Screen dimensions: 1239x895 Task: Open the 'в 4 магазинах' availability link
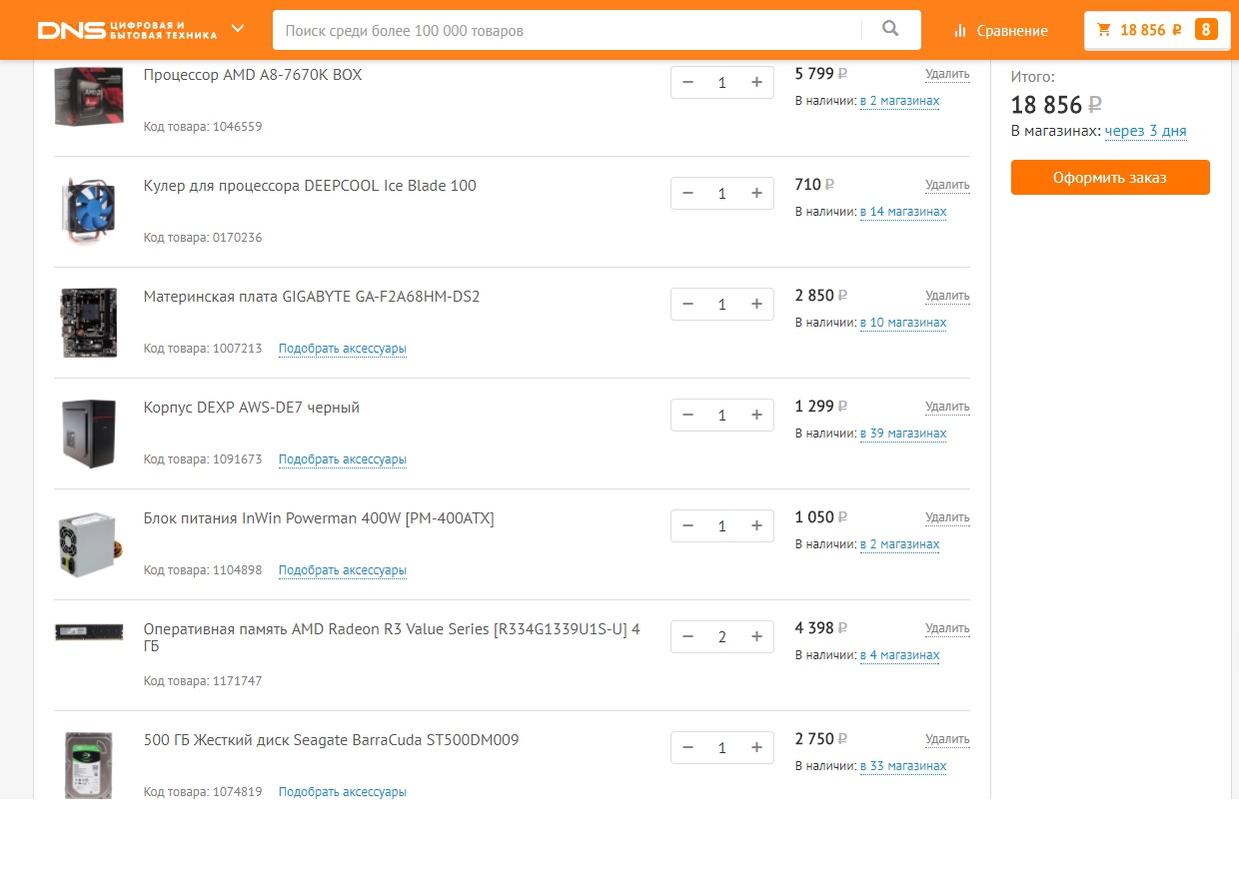[x=900, y=656]
